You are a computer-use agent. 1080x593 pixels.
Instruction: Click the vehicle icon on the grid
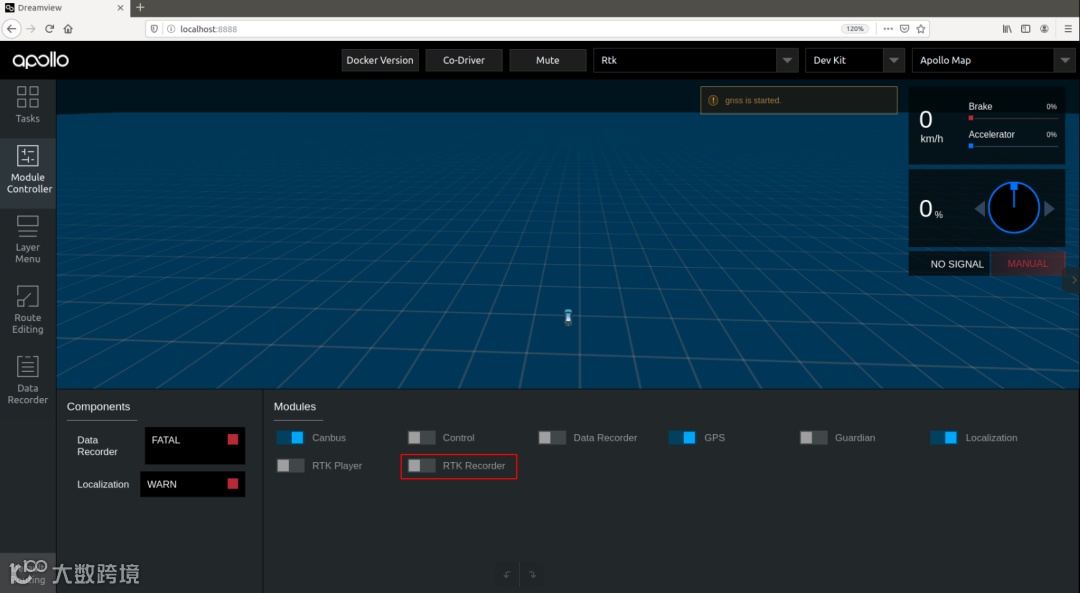pyautogui.click(x=568, y=317)
